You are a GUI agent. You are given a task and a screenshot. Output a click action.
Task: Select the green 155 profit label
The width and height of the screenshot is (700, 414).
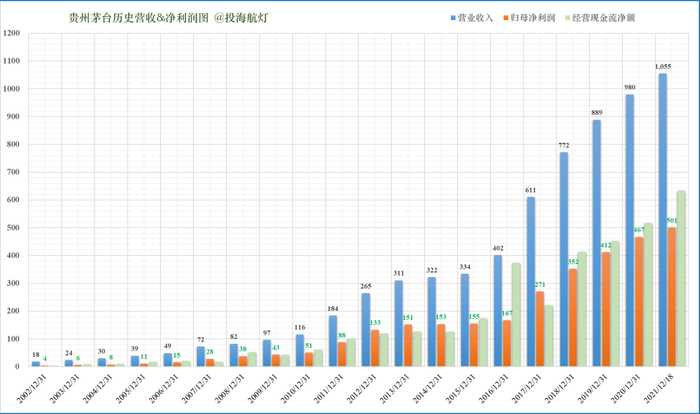pos(474,317)
